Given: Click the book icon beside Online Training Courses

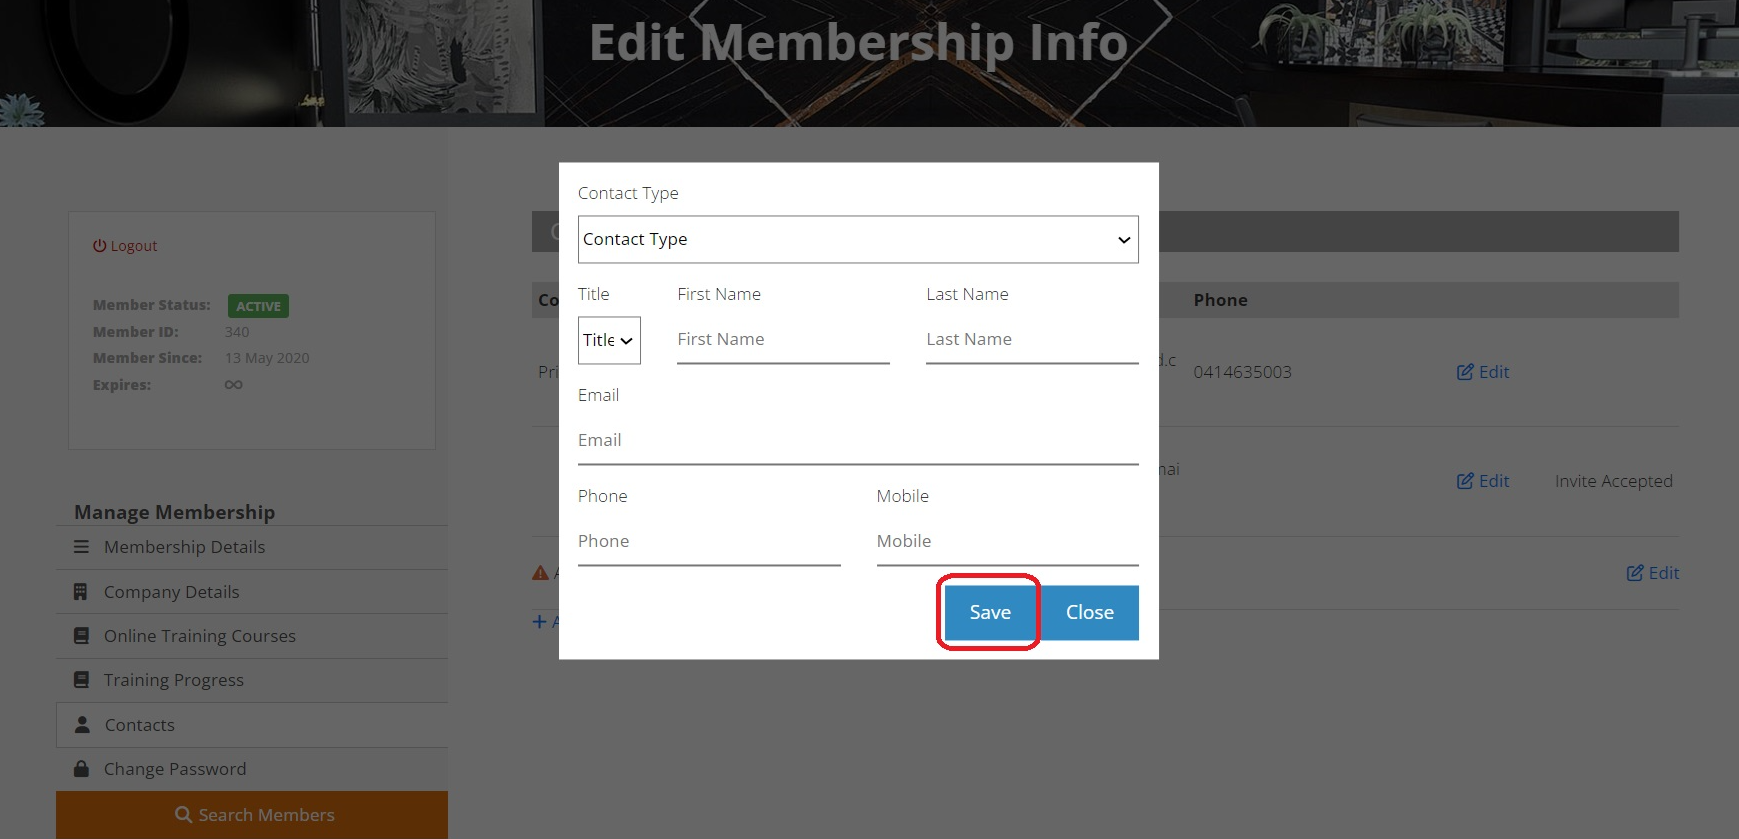Looking at the screenshot, I should (x=82, y=636).
